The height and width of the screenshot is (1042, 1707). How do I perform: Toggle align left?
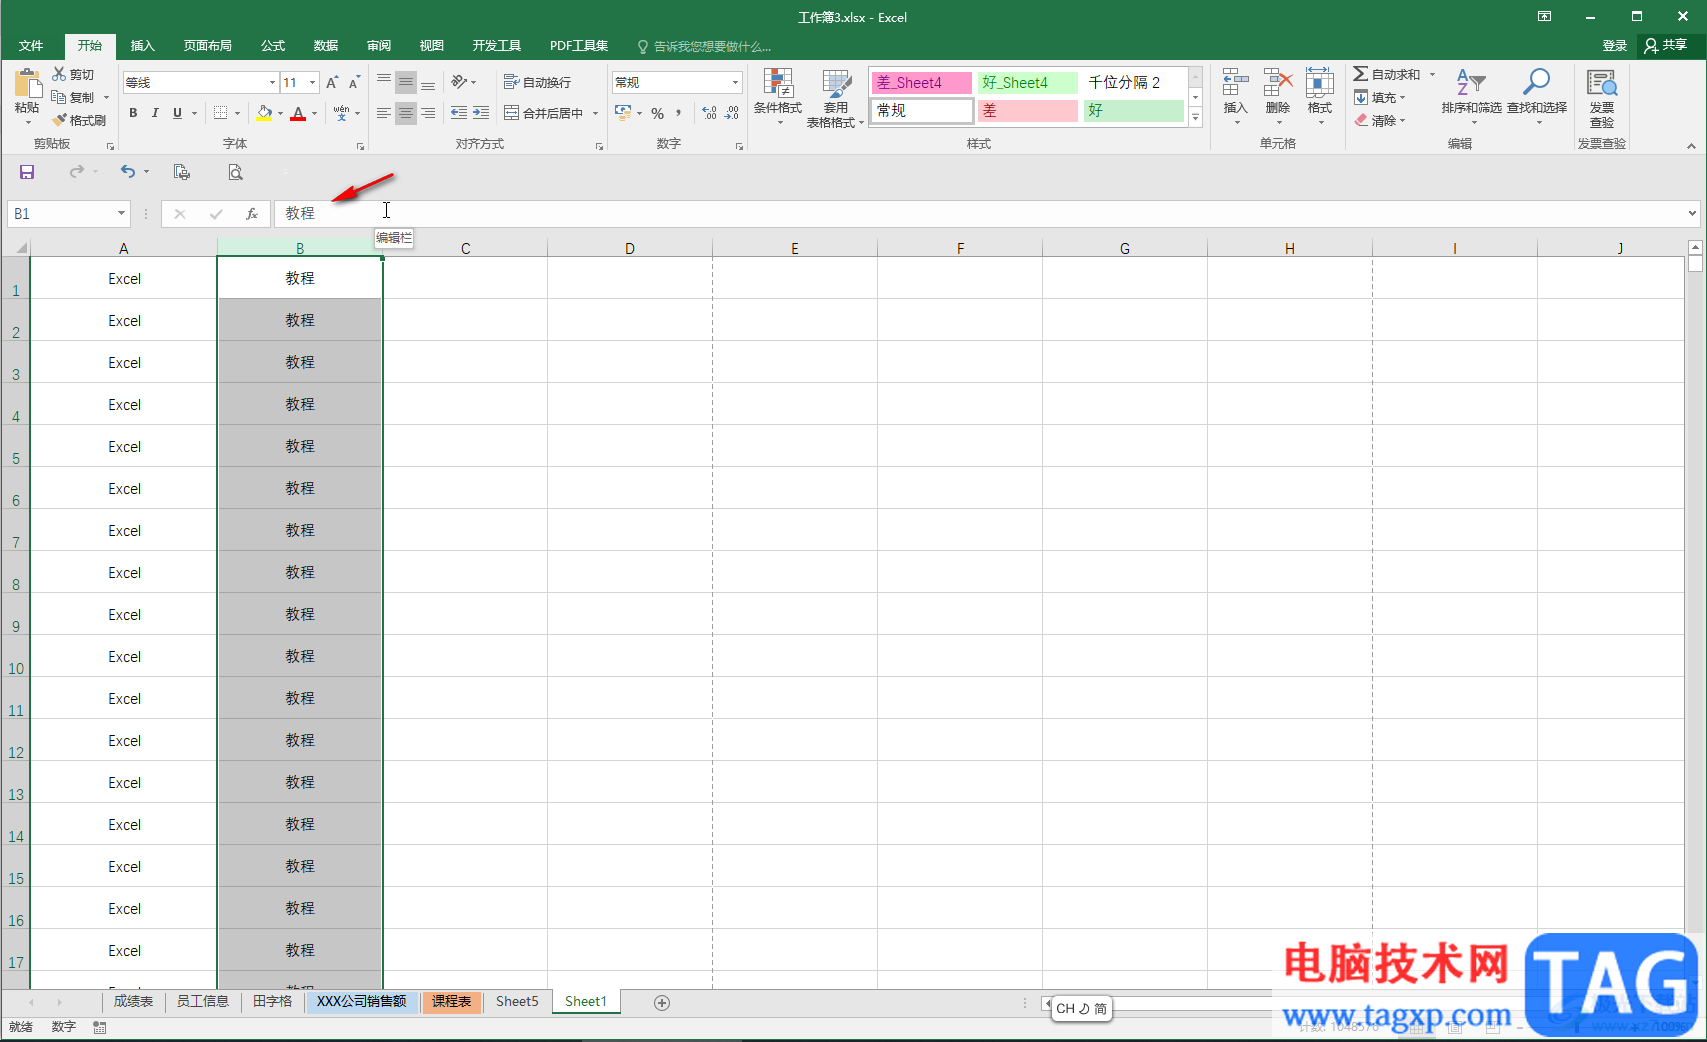click(383, 113)
